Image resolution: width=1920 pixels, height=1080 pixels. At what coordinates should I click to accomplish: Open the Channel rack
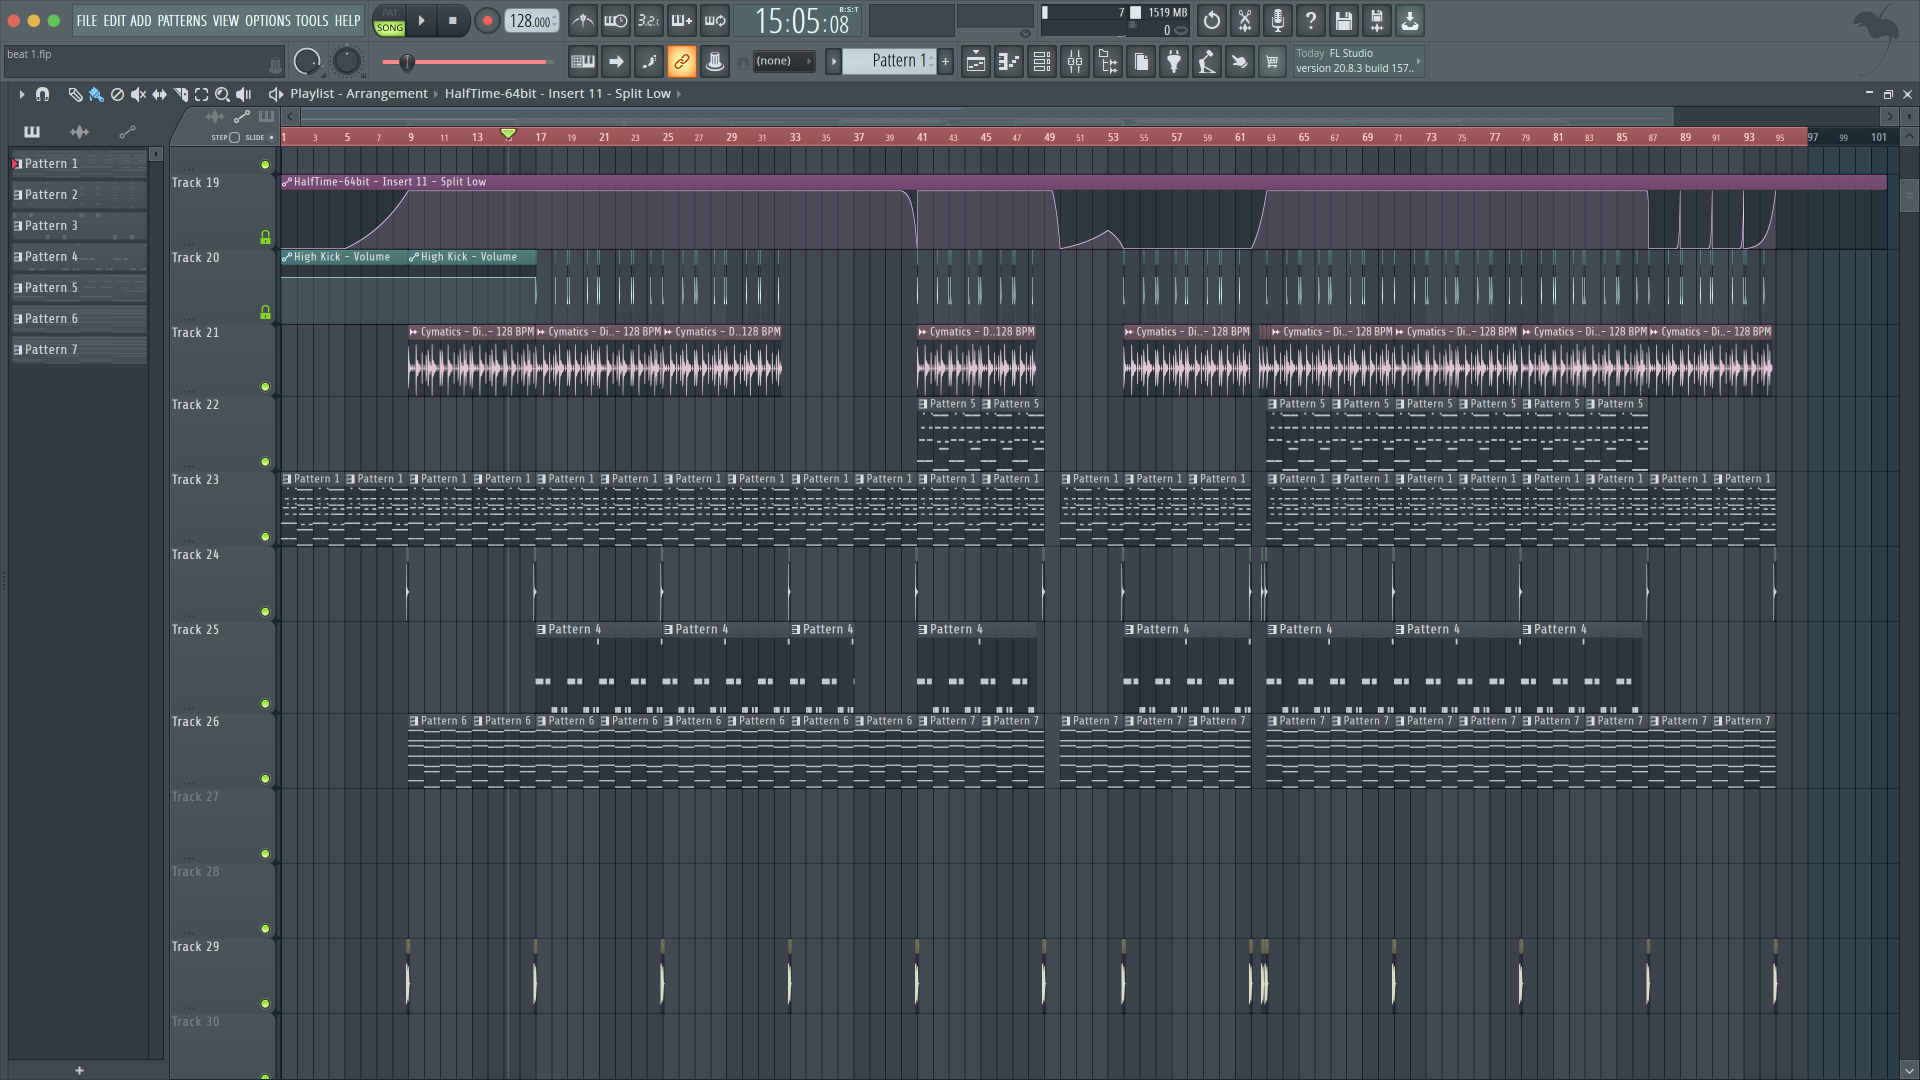[x=1042, y=62]
